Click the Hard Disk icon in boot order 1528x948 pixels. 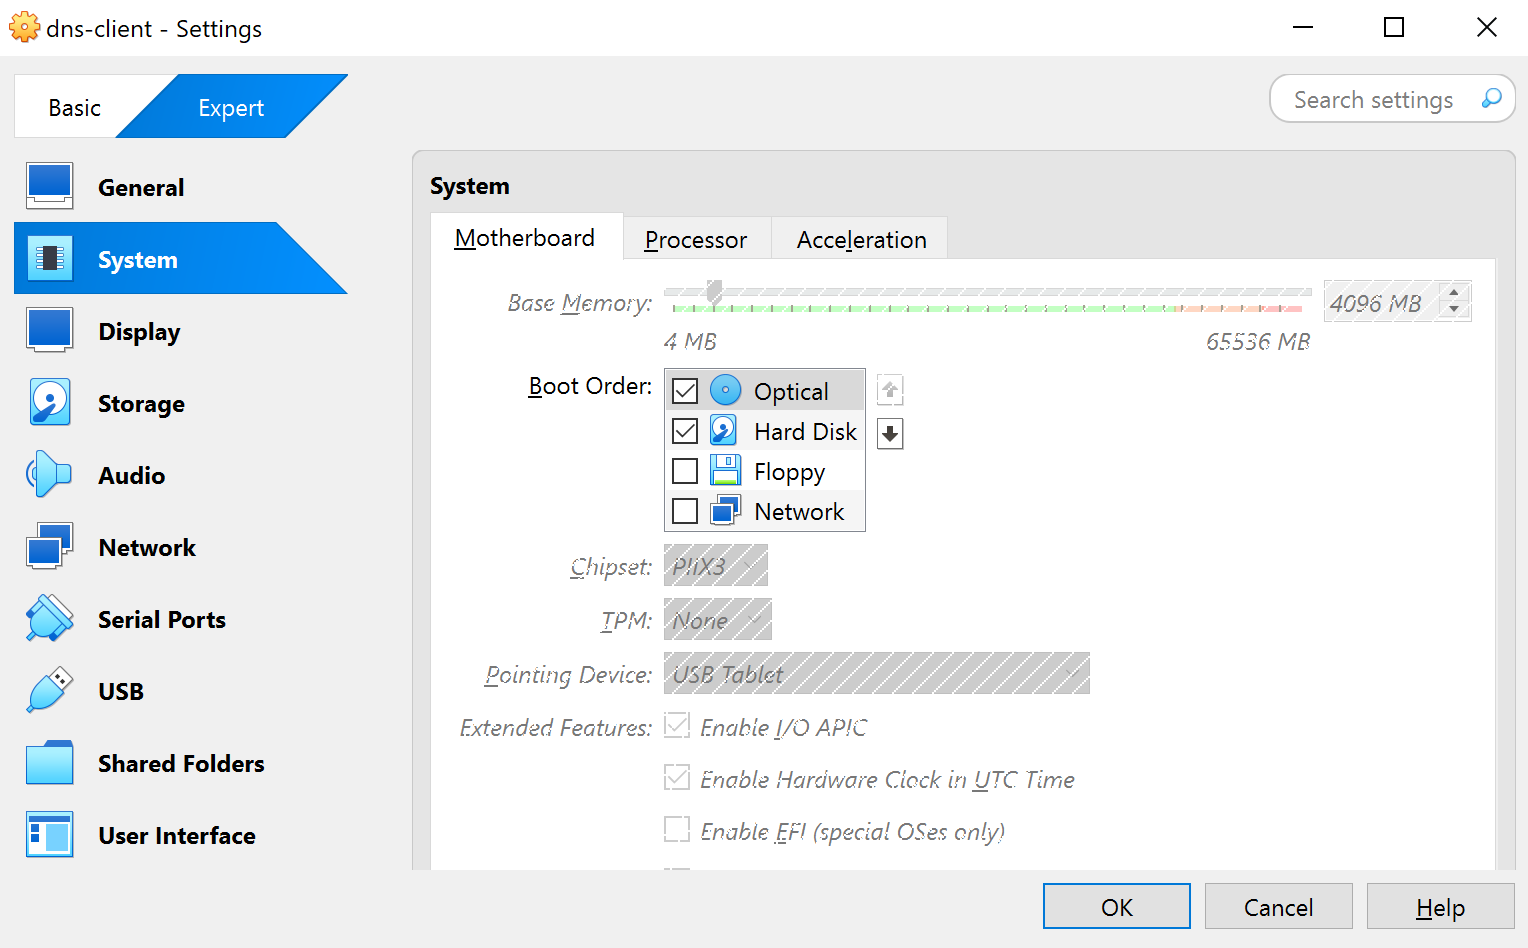point(725,431)
